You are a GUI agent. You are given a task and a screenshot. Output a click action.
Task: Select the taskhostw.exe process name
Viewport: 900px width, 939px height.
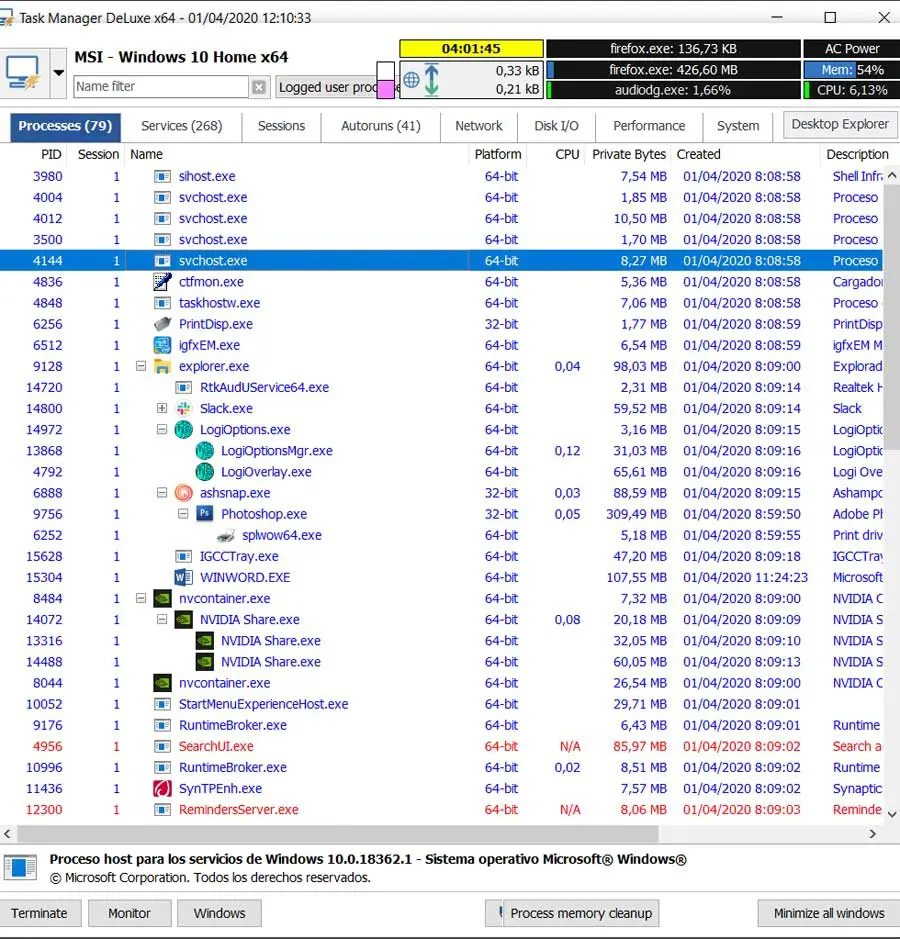point(219,303)
